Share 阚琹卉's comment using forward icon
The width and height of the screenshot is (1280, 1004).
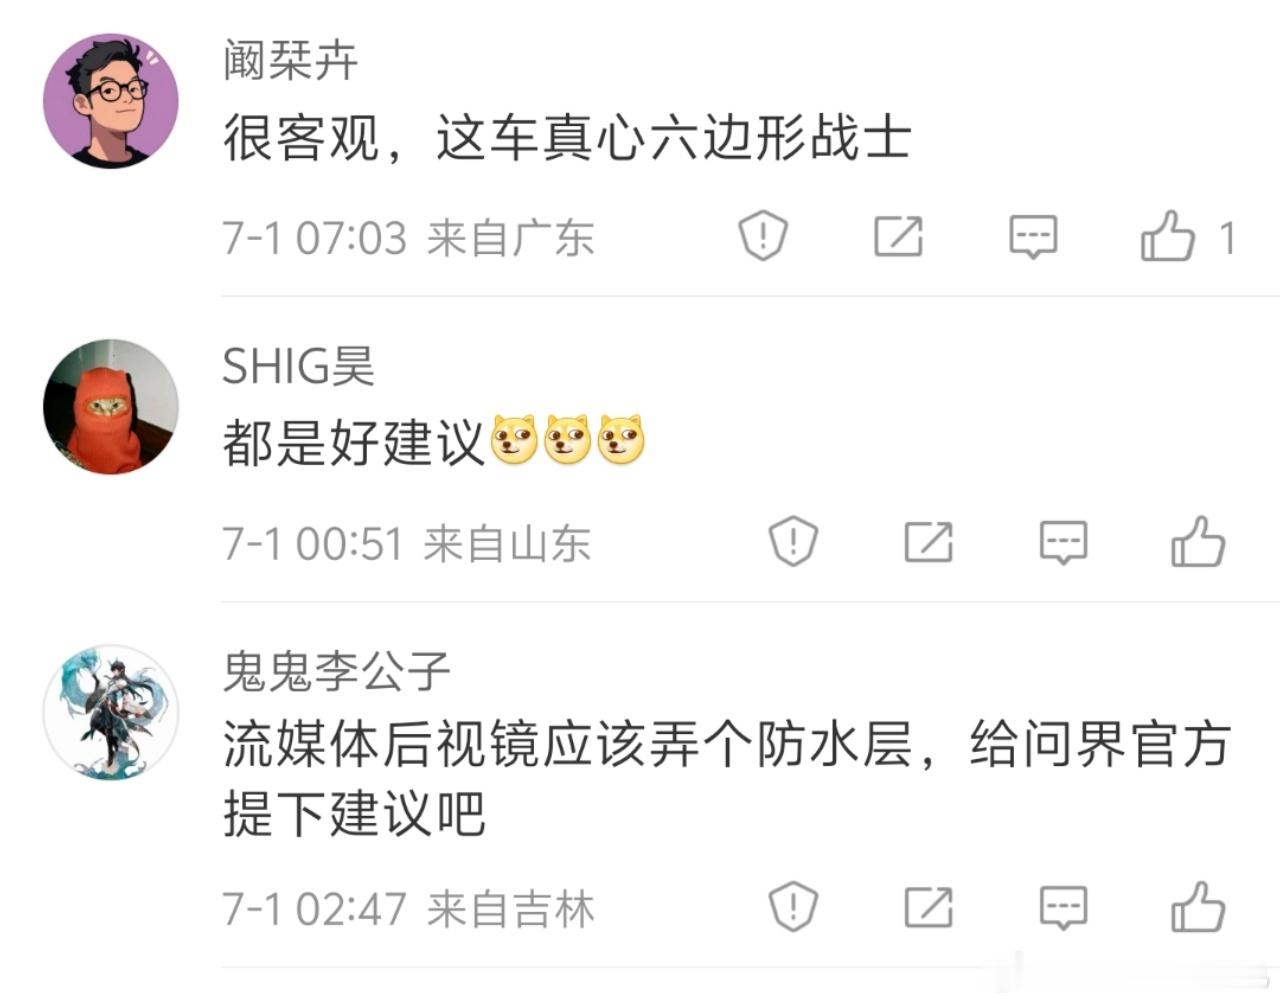click(x=898, y=236)
